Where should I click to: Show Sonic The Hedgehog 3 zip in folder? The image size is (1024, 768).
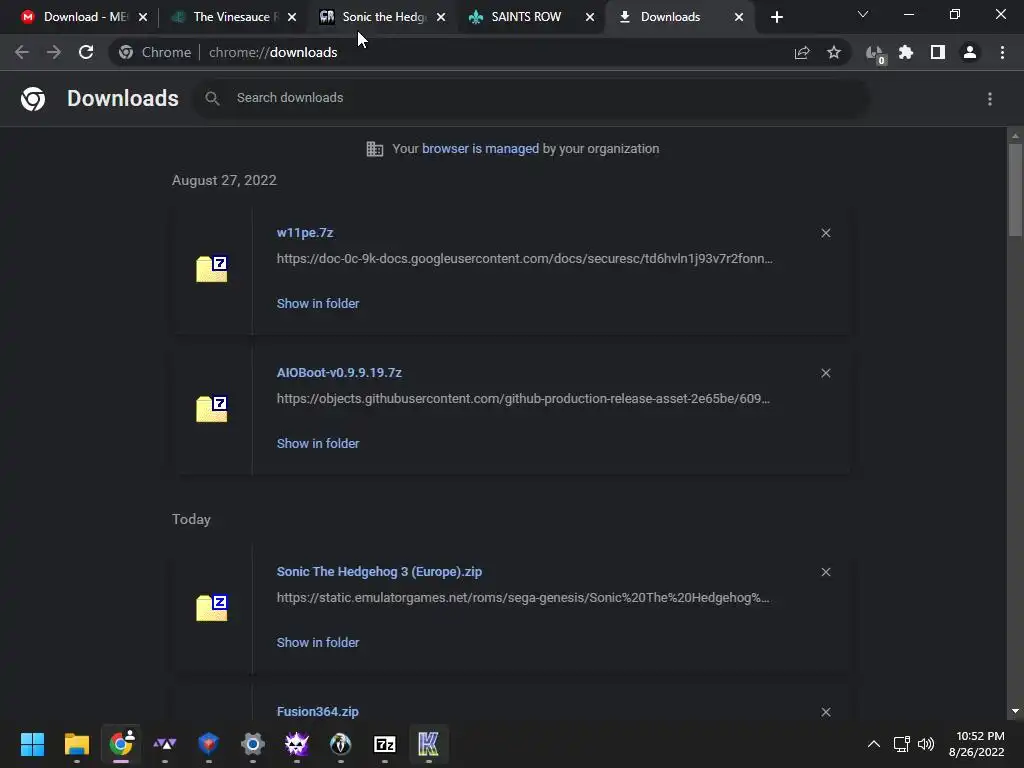pos(318,643)
